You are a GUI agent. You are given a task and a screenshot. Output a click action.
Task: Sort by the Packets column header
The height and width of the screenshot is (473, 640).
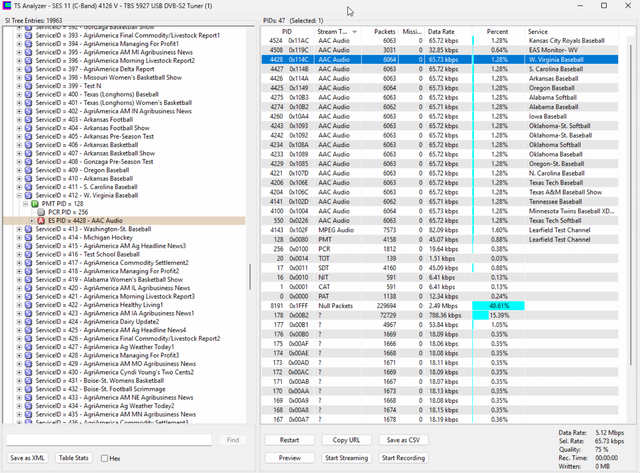tap(379, 31)
